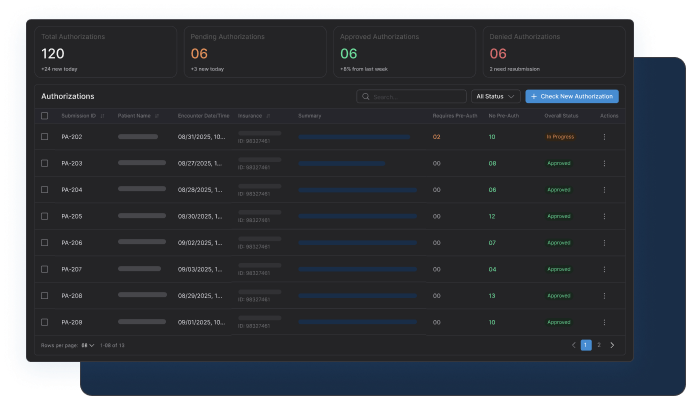Click submission ID PA-204

pos(72,190)
